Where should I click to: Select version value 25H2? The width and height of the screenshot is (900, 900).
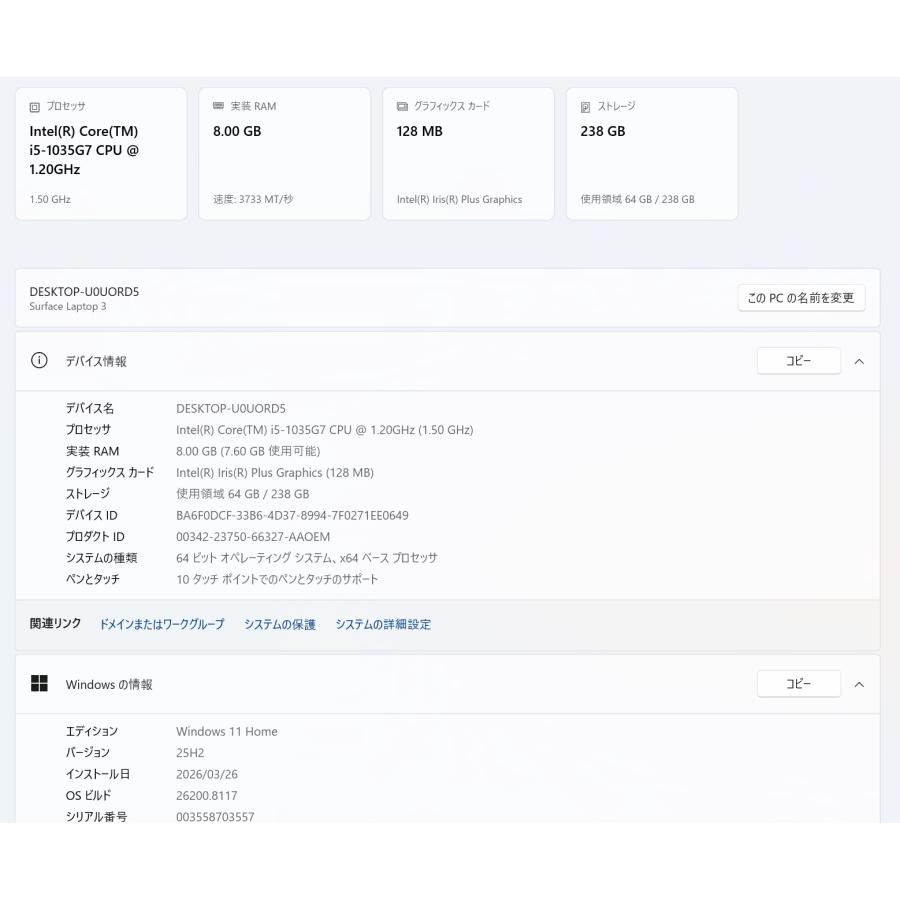pos(190,752)
